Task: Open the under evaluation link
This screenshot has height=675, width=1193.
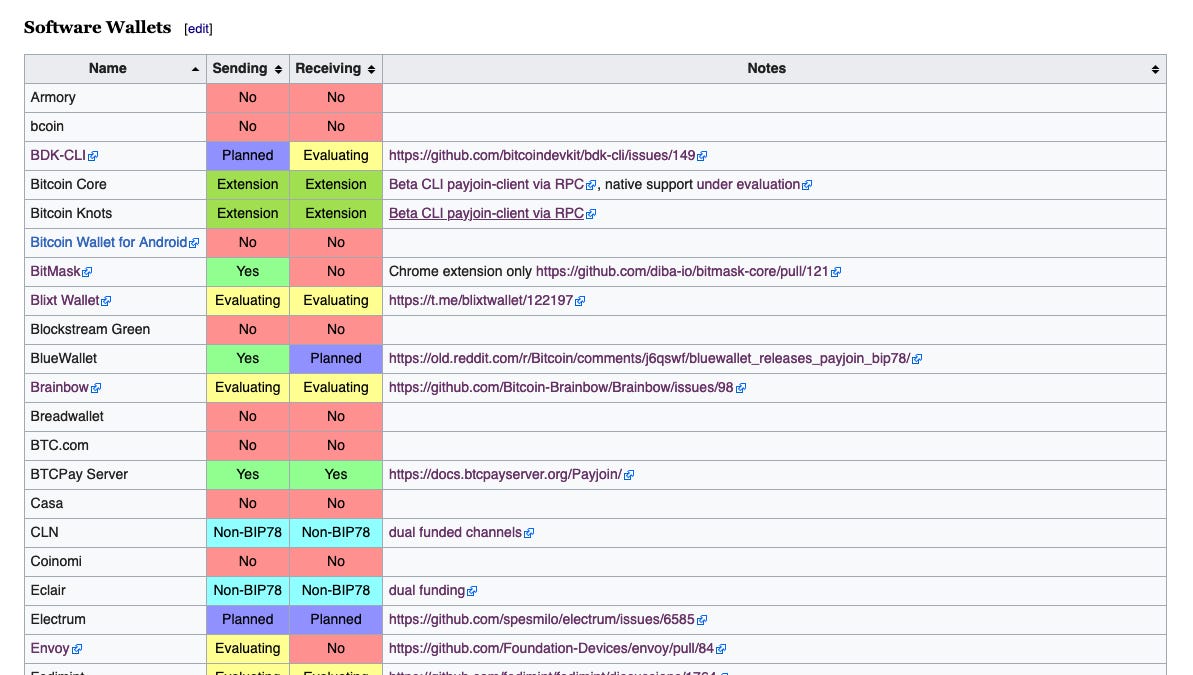Action: point(748,184)
